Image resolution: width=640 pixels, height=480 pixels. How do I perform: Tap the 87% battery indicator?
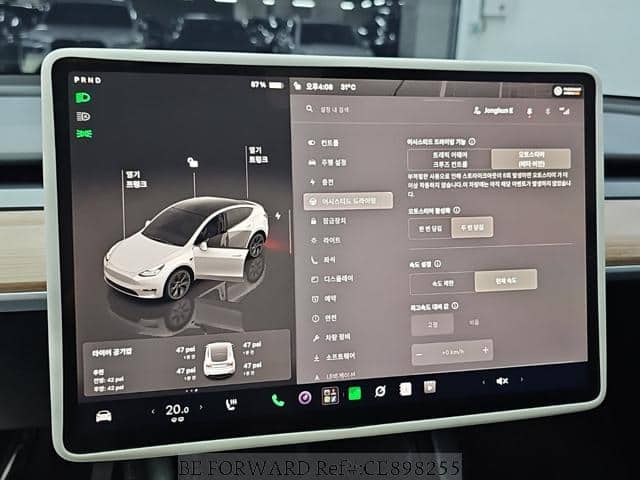coord(267,85)
